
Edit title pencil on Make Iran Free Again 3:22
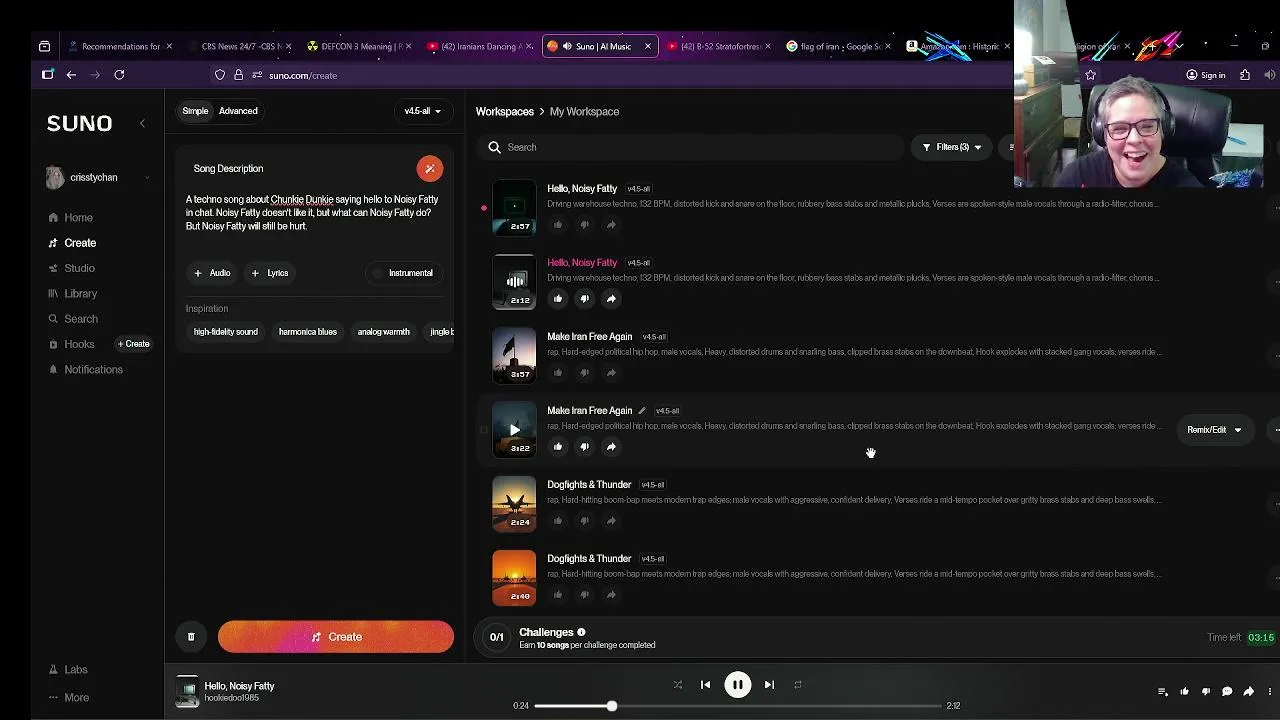[x=642, y=411]
